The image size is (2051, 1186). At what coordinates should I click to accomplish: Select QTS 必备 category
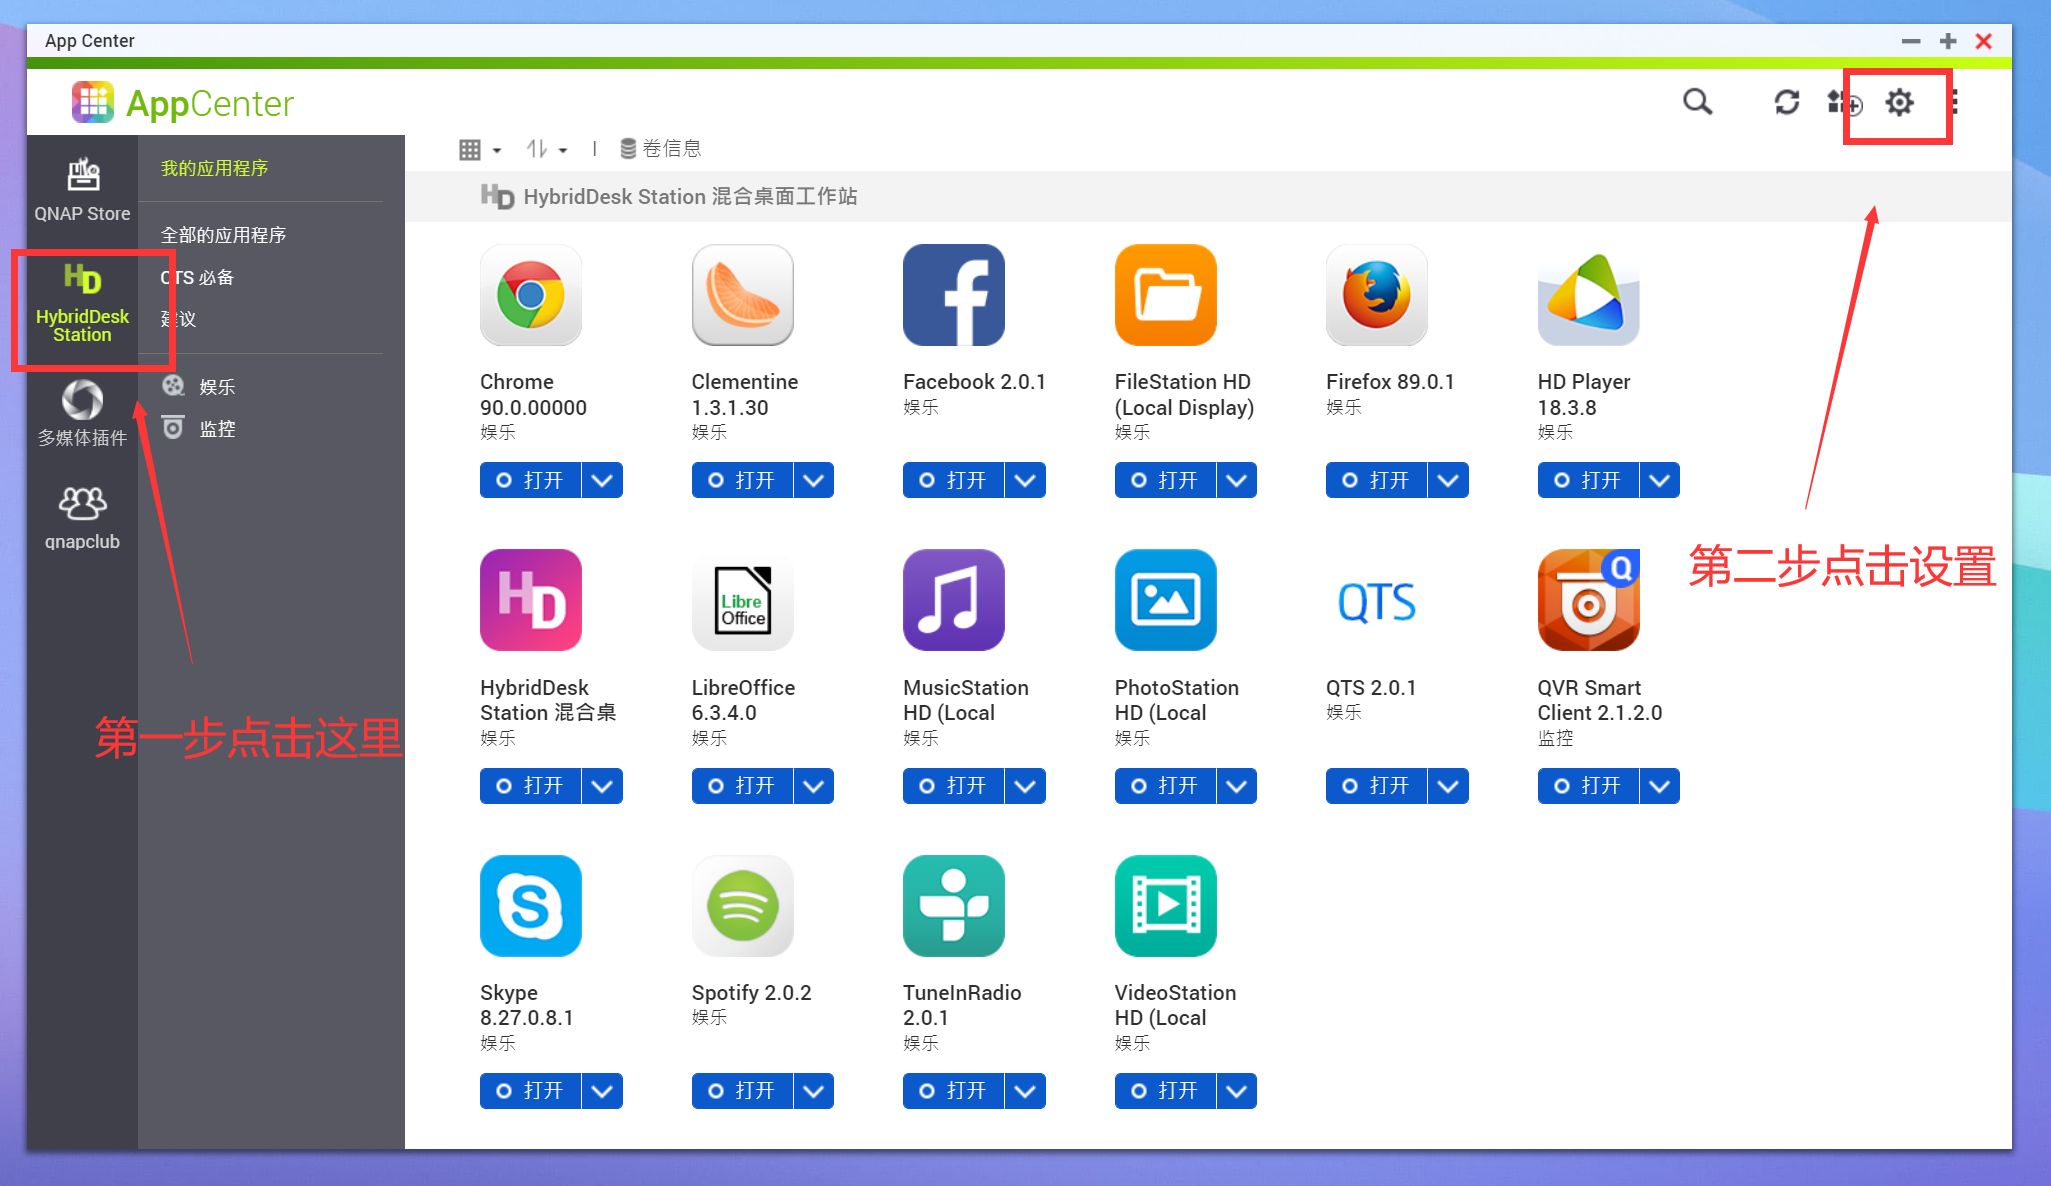coord(197,277)
